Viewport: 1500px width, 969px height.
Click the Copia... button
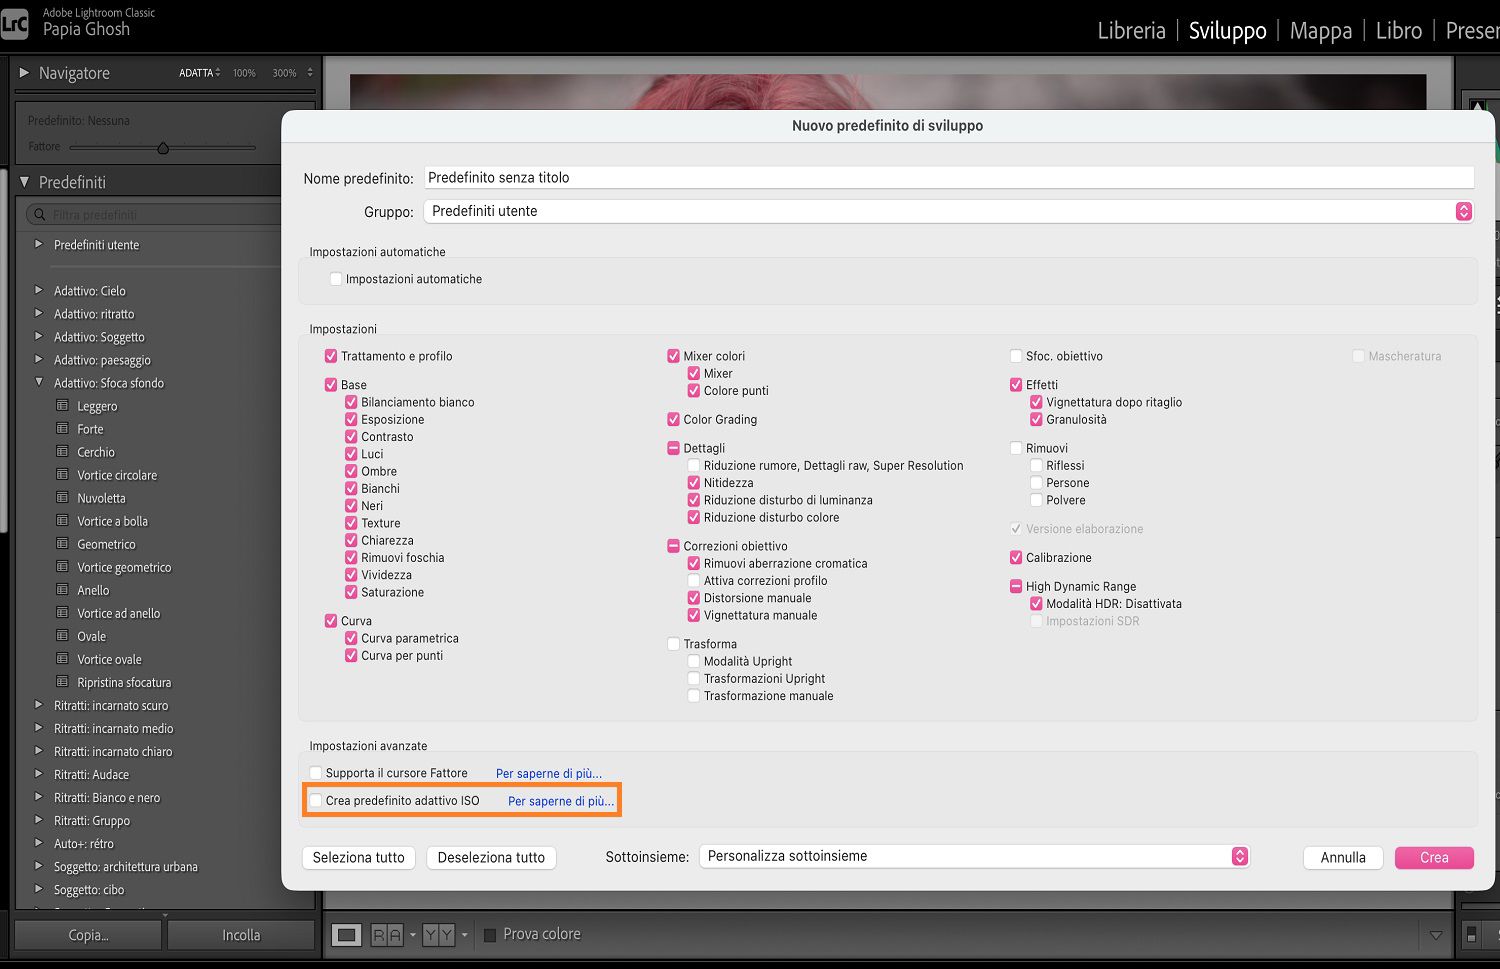tap(88, 935)
